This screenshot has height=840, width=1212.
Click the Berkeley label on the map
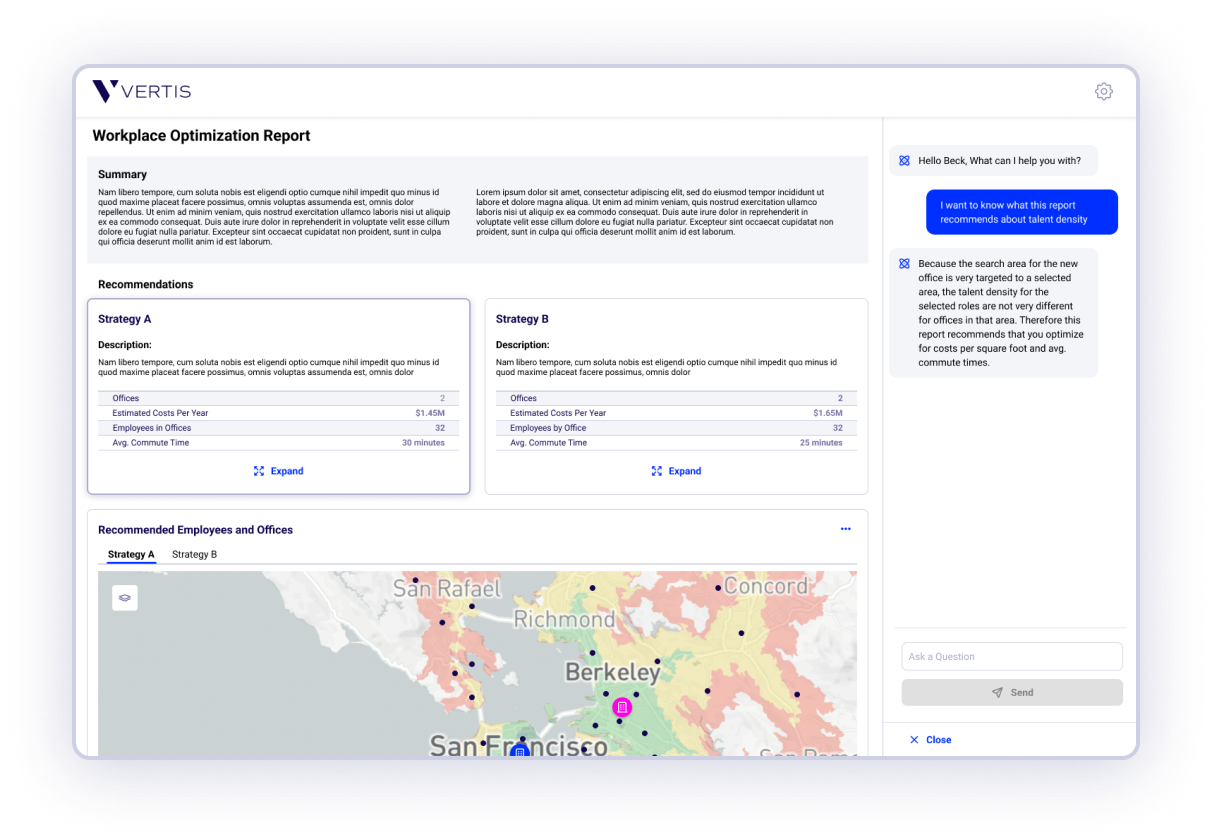[x=612, y=672]
